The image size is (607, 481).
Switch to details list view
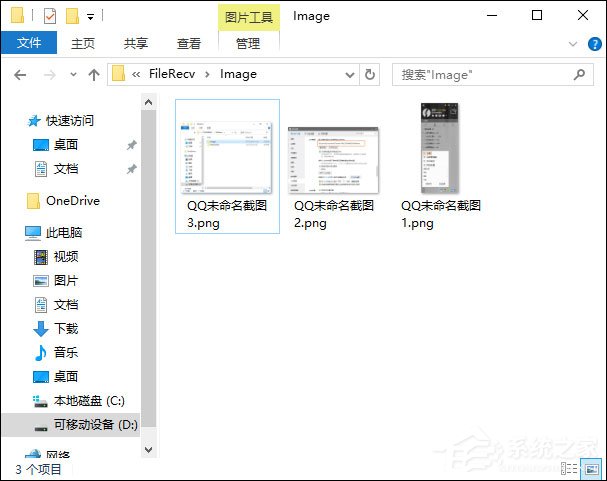click(568, 468)
